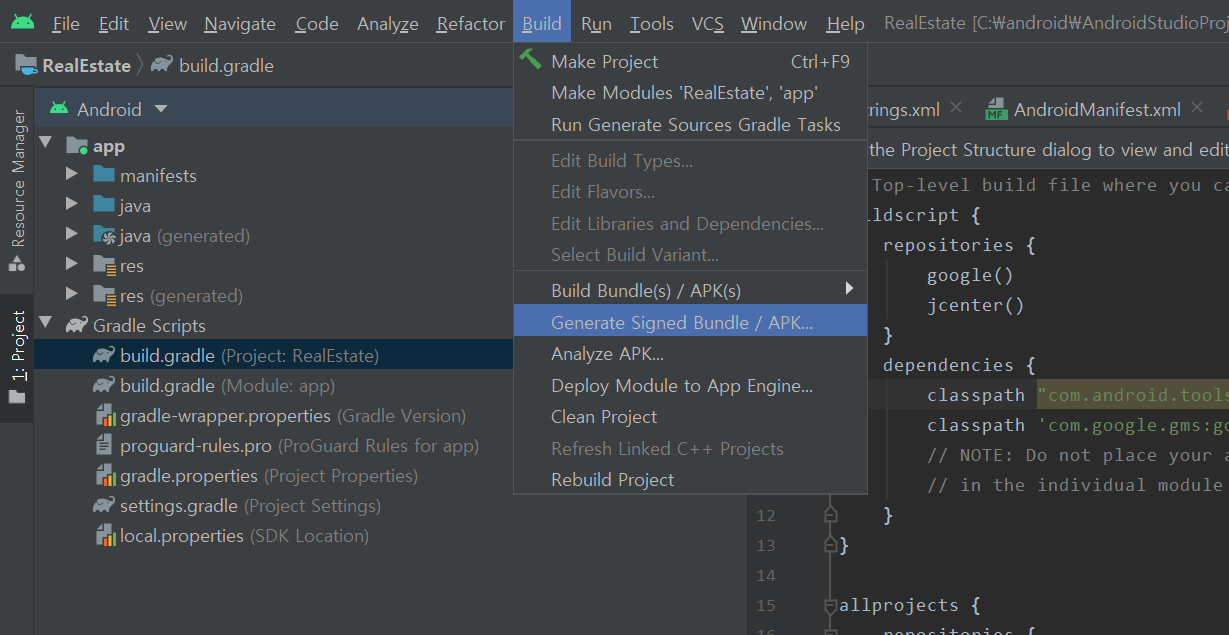Image resolution: width=1229 pixels, height=635 pixels.
Task: Expand the manifests folder
Action: click(x=71, y=175)
